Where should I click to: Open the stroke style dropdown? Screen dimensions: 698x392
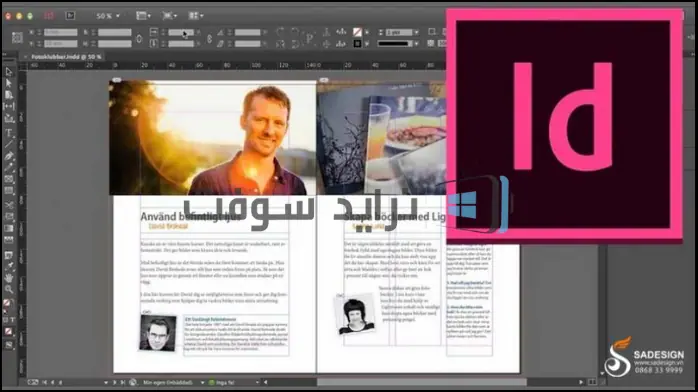click(x=416, y=44)
